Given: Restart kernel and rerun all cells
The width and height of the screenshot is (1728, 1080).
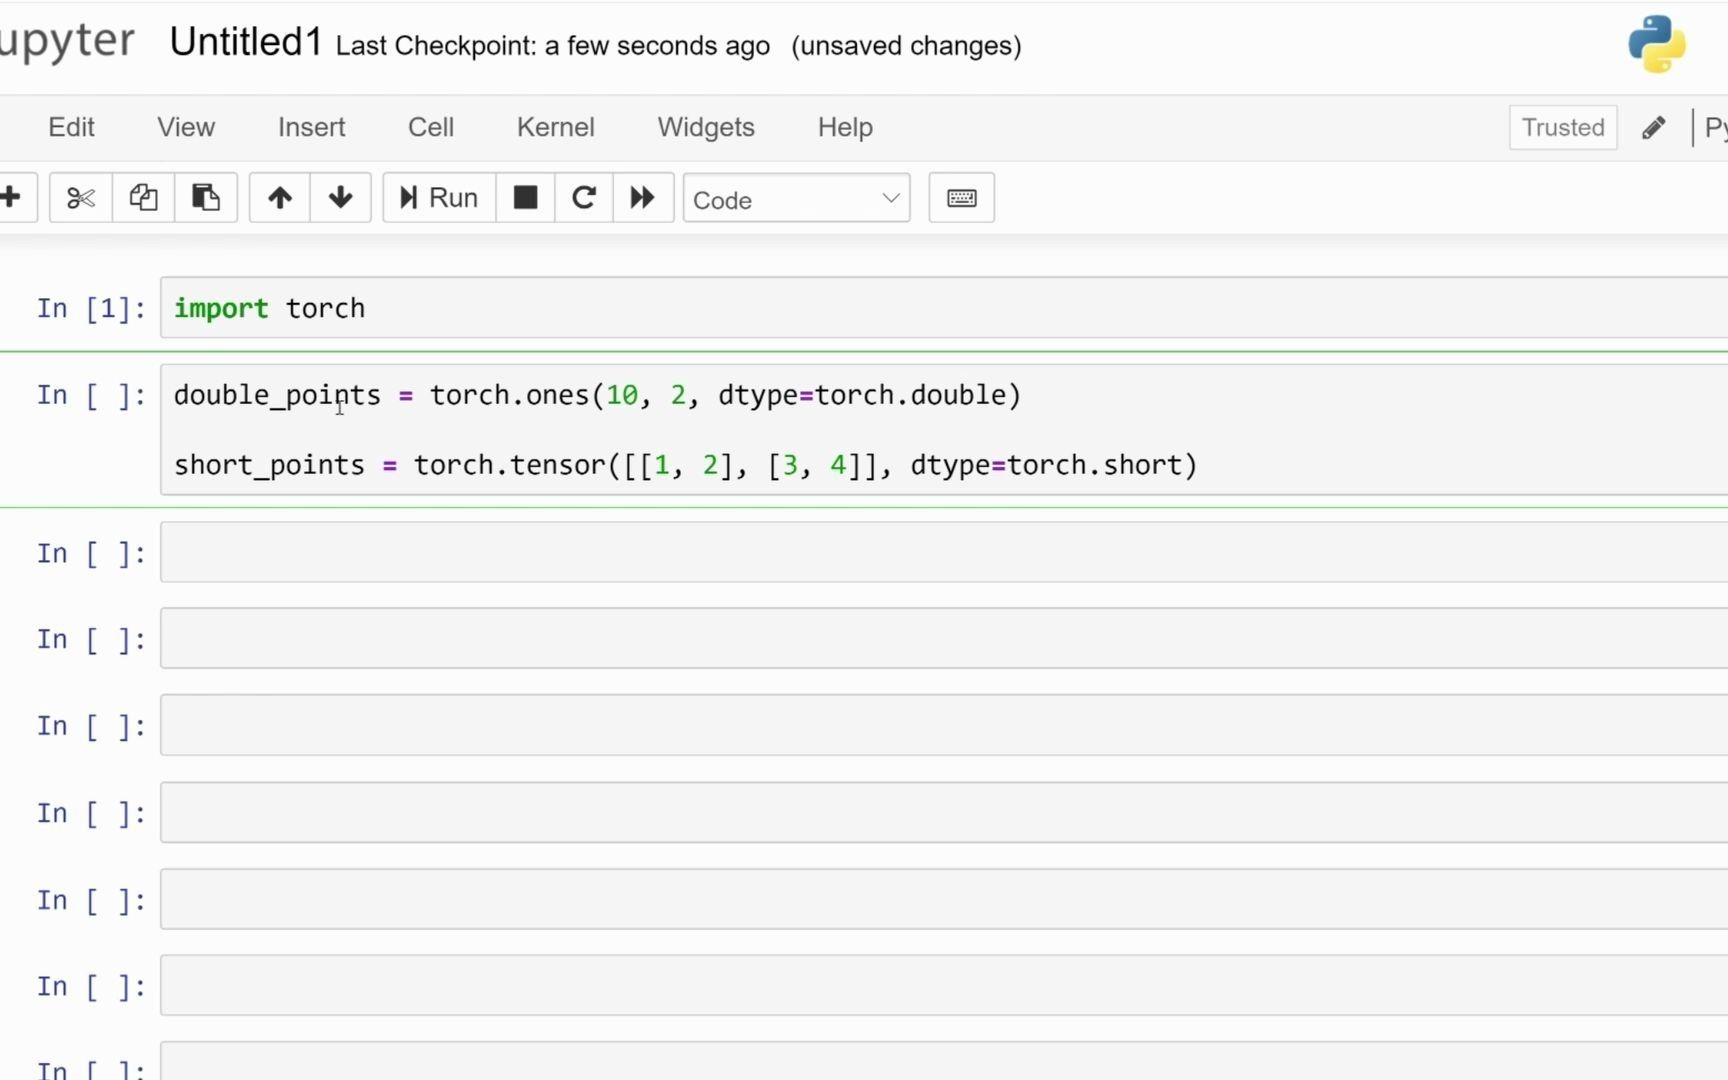Looking at the screenshot, I should point(642,198).
